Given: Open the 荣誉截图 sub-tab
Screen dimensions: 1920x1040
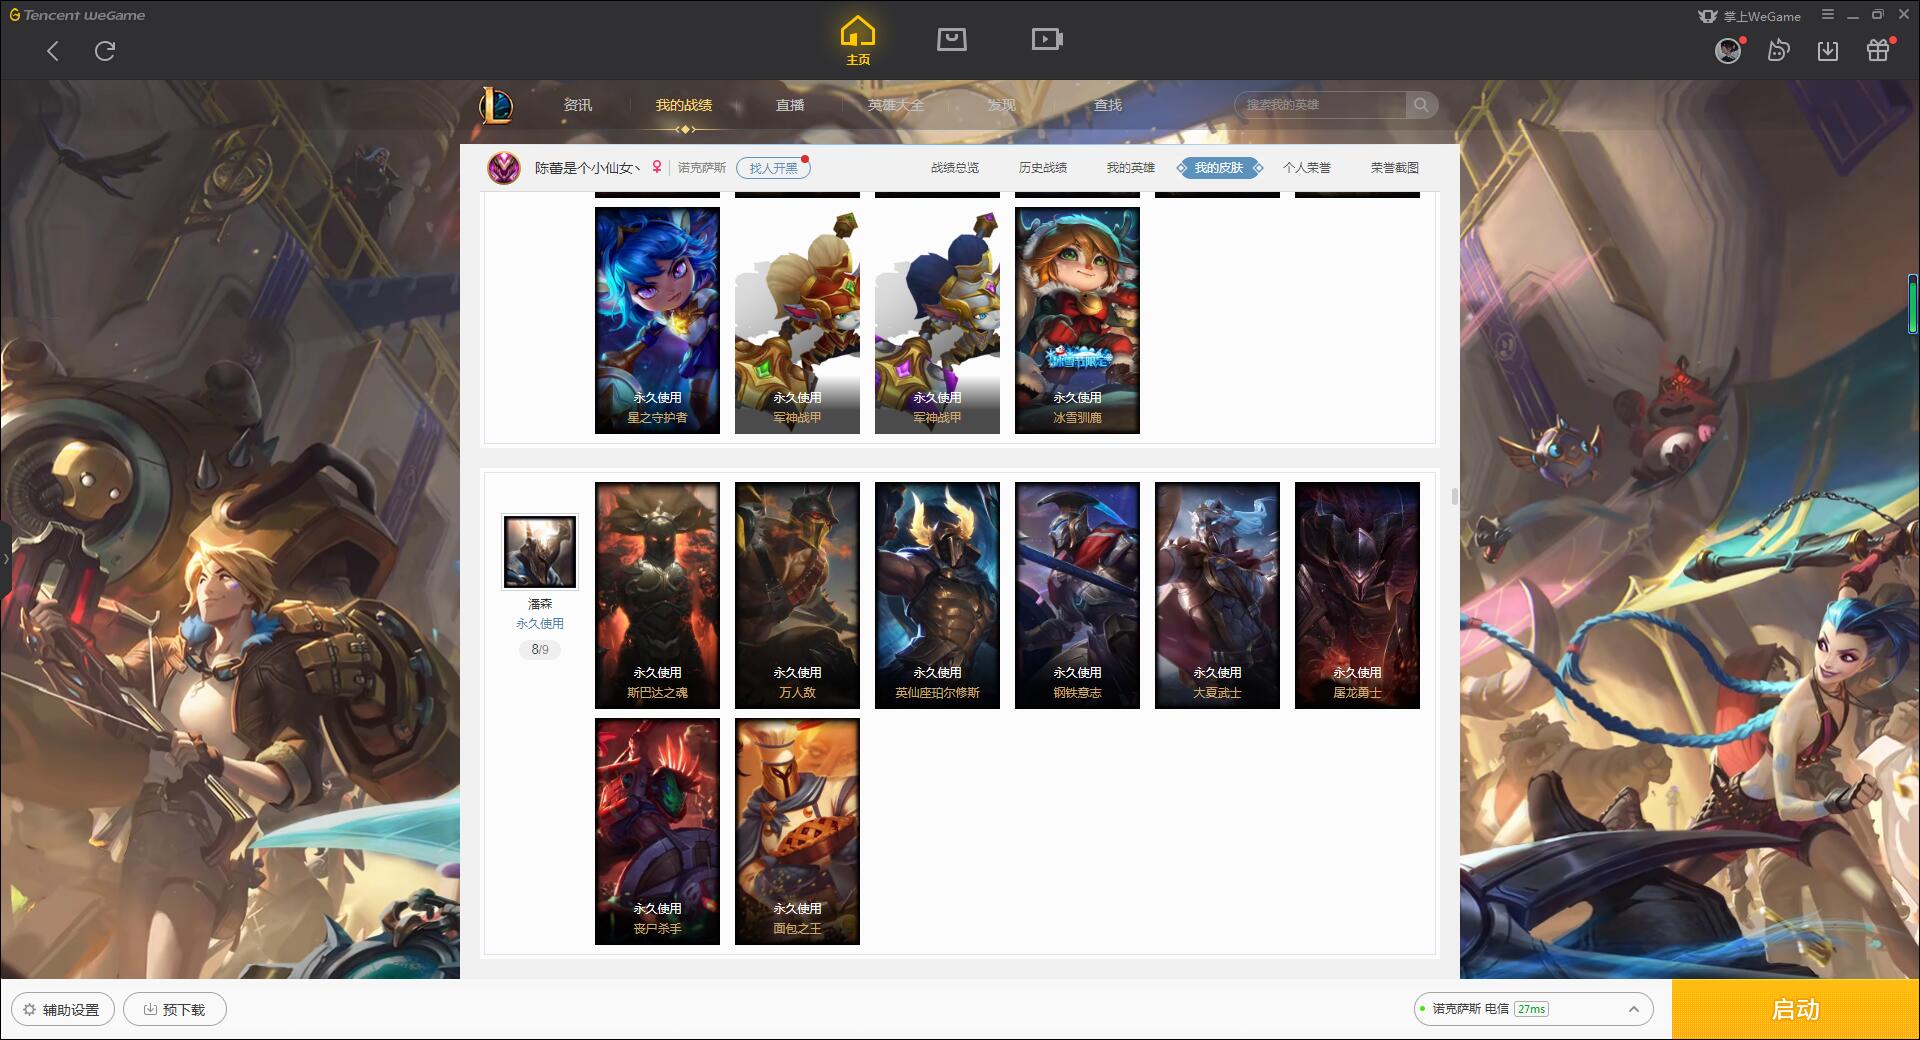Looking at the screenshot, I should [x=1395, y=168].
